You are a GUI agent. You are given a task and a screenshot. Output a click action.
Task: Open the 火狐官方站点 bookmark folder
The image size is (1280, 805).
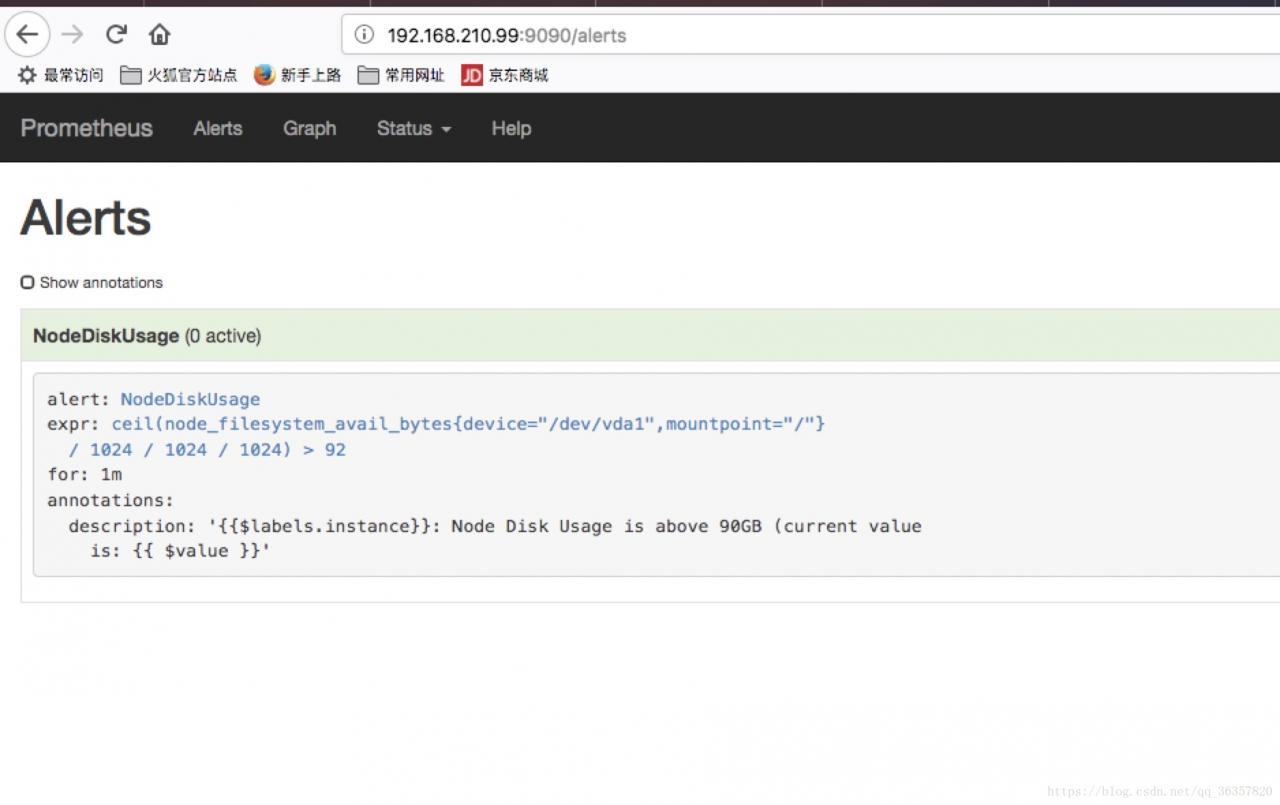179,75
